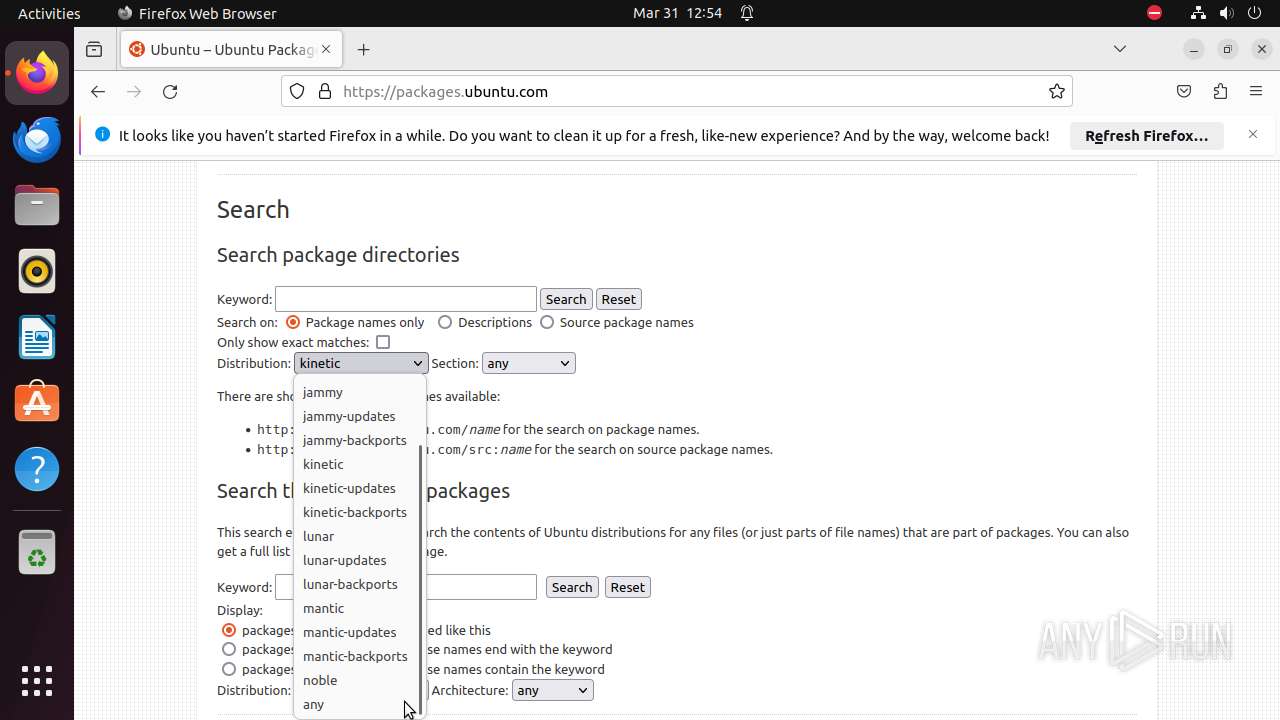The width and height of the screenshot is (1280, 720).
Task: Open the Firefox View recent browsing icon
Action: pyautogui.click(x=94, y=49)
